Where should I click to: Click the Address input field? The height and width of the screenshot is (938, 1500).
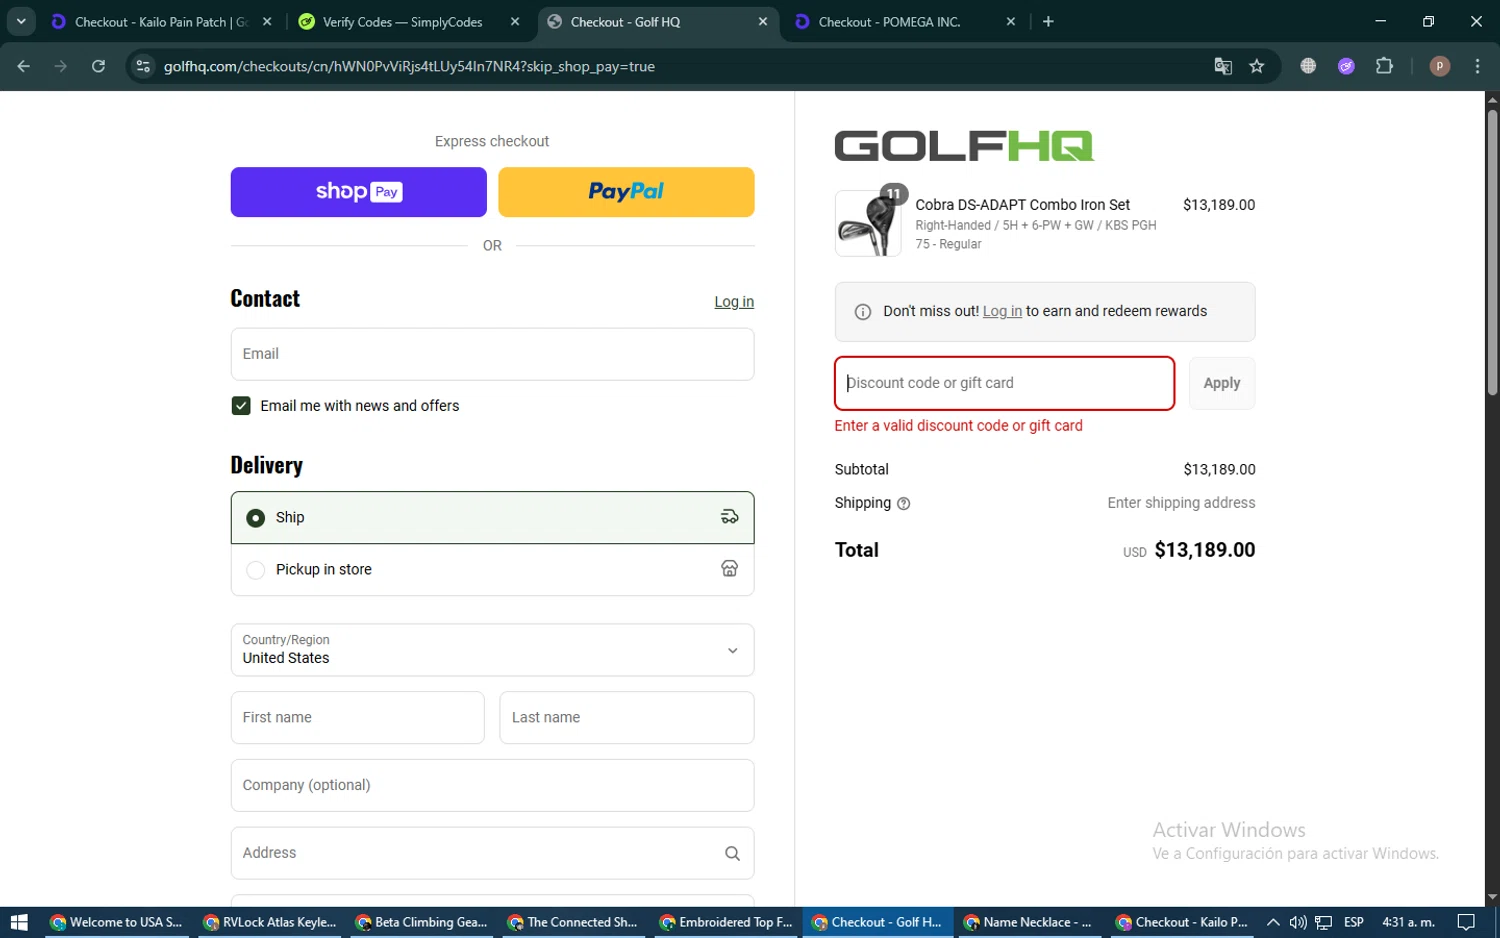click(x=492, y=853)
